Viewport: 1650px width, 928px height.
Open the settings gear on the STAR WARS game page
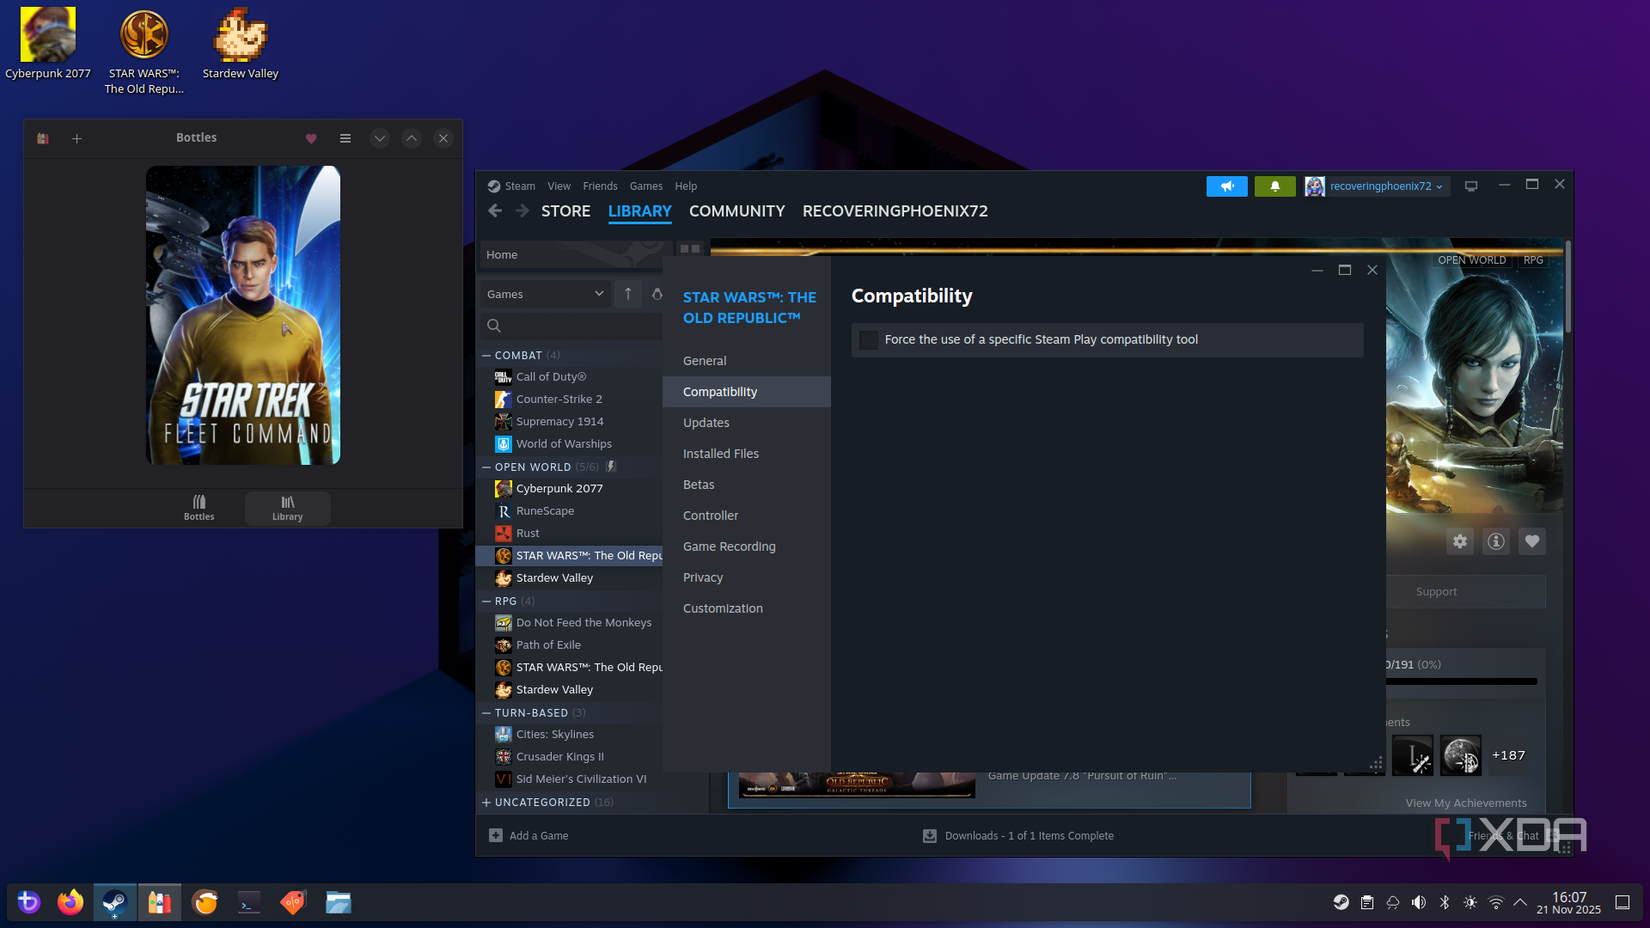pos(1460,541)
